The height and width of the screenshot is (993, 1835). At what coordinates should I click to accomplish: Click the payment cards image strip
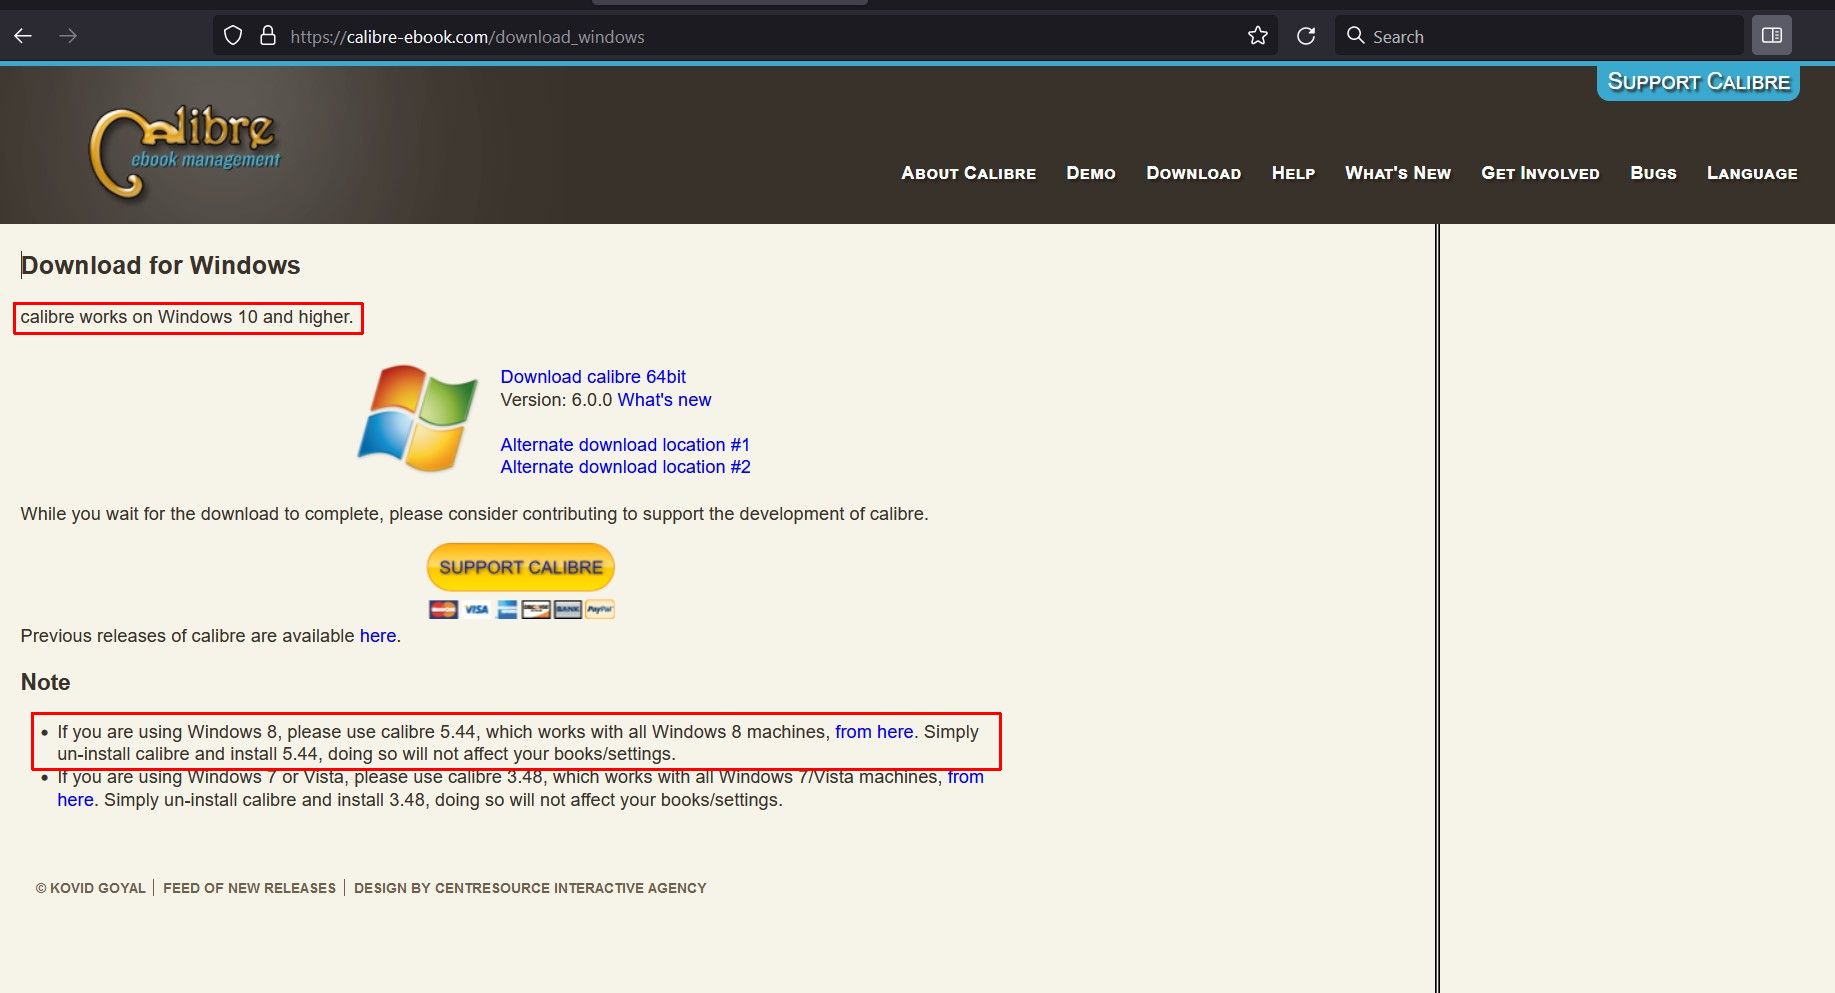pyautogui.click(x=521, y=609)
